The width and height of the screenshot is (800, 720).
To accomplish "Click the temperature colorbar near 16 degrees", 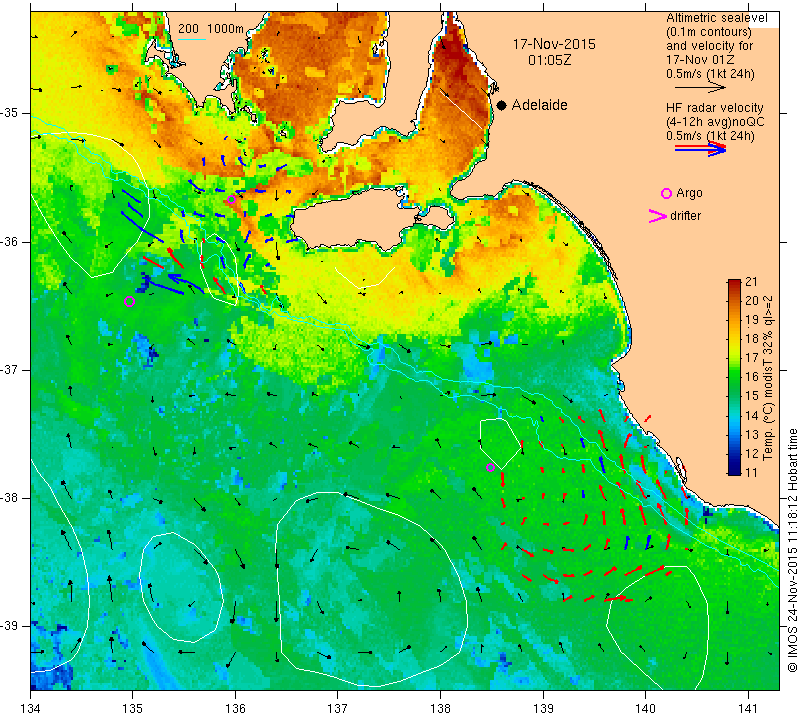I will click(x=734, y=377).
